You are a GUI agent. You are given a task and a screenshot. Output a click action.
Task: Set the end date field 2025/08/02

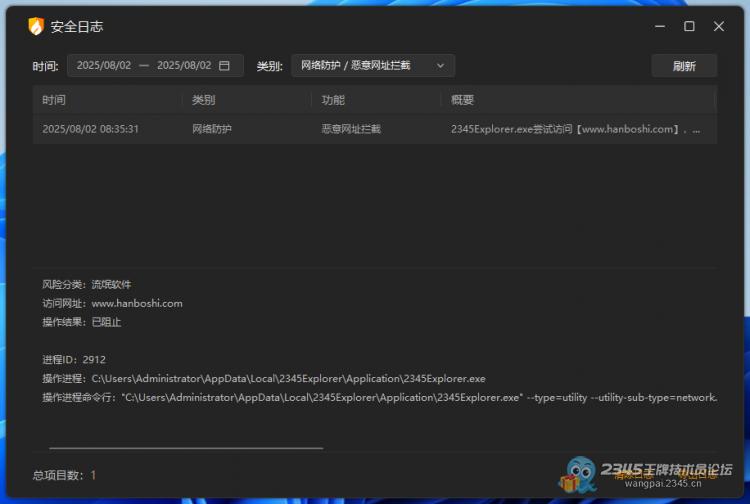(184, 66)
